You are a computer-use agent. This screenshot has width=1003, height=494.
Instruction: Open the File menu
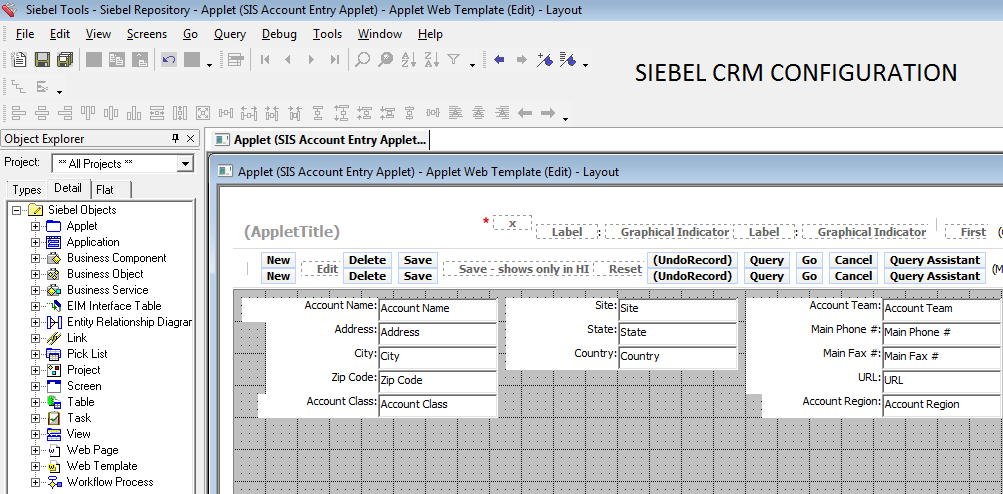point(25,34)
